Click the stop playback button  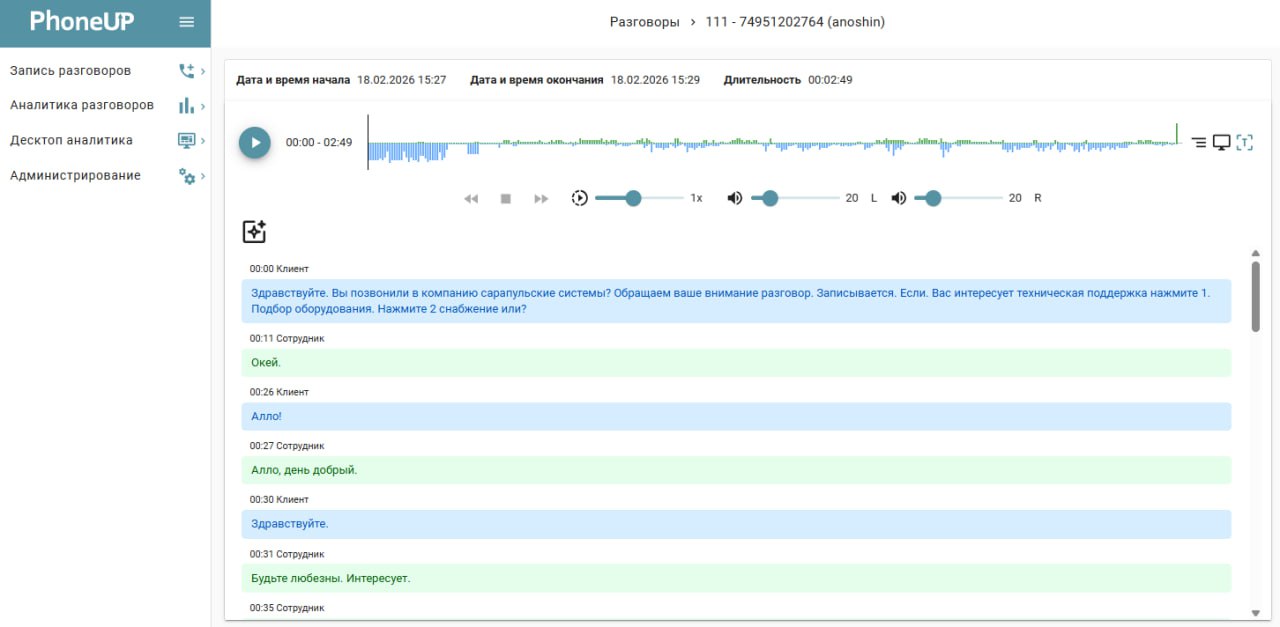(506, 199)
